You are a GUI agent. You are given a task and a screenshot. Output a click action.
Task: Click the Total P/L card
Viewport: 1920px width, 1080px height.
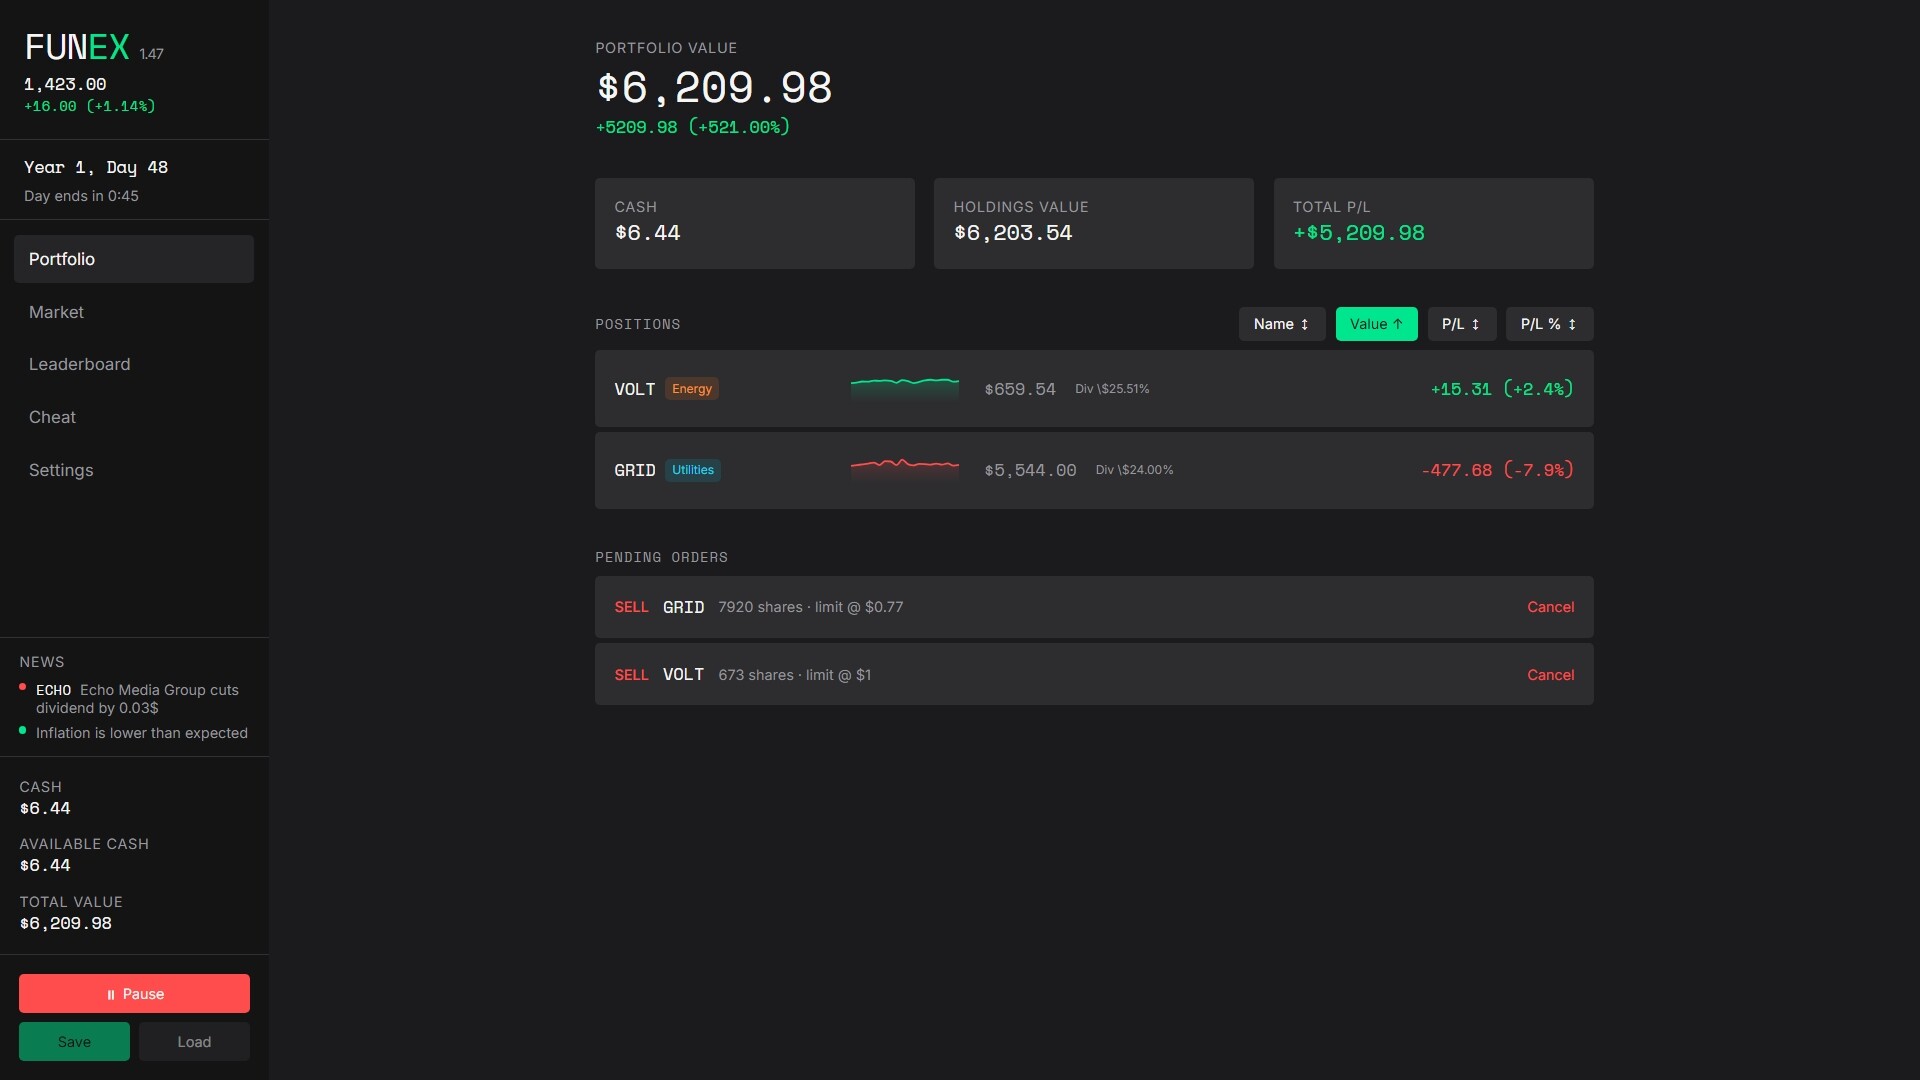1434,223
